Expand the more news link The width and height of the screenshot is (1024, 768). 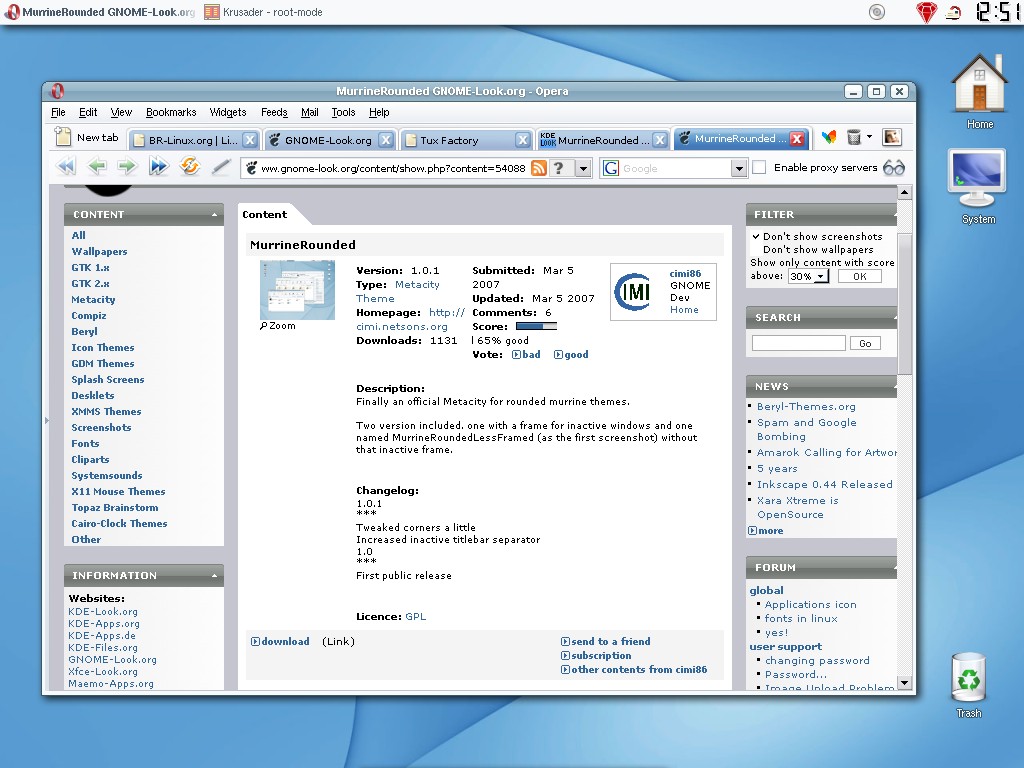pyautogui.click(x=766, y=530)
